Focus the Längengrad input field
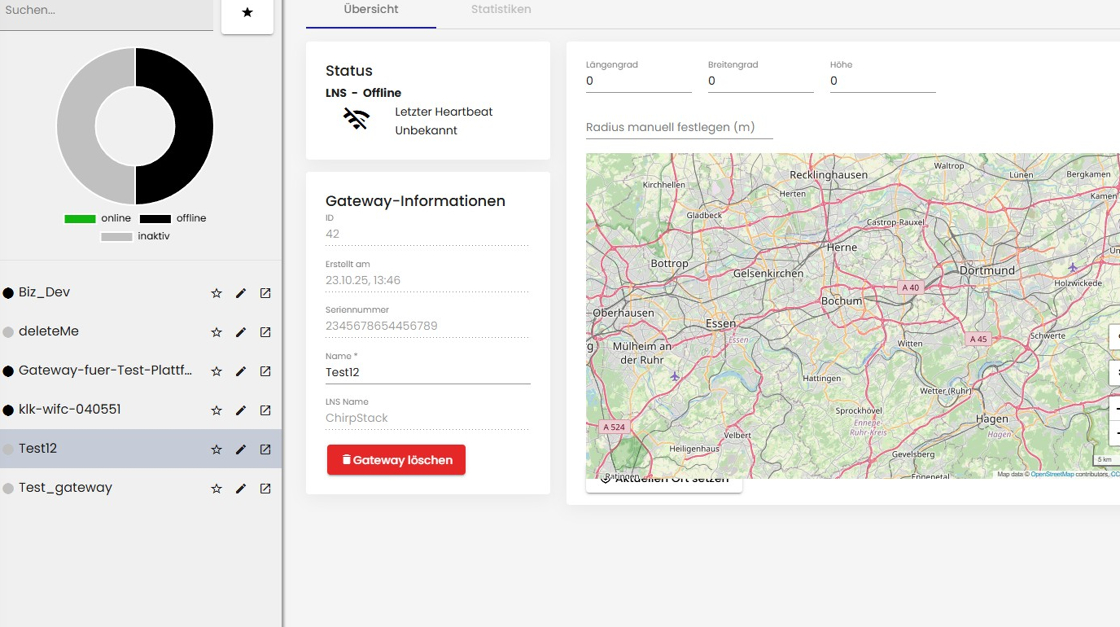Screen dimensions: 1120x627 point(638,81)
